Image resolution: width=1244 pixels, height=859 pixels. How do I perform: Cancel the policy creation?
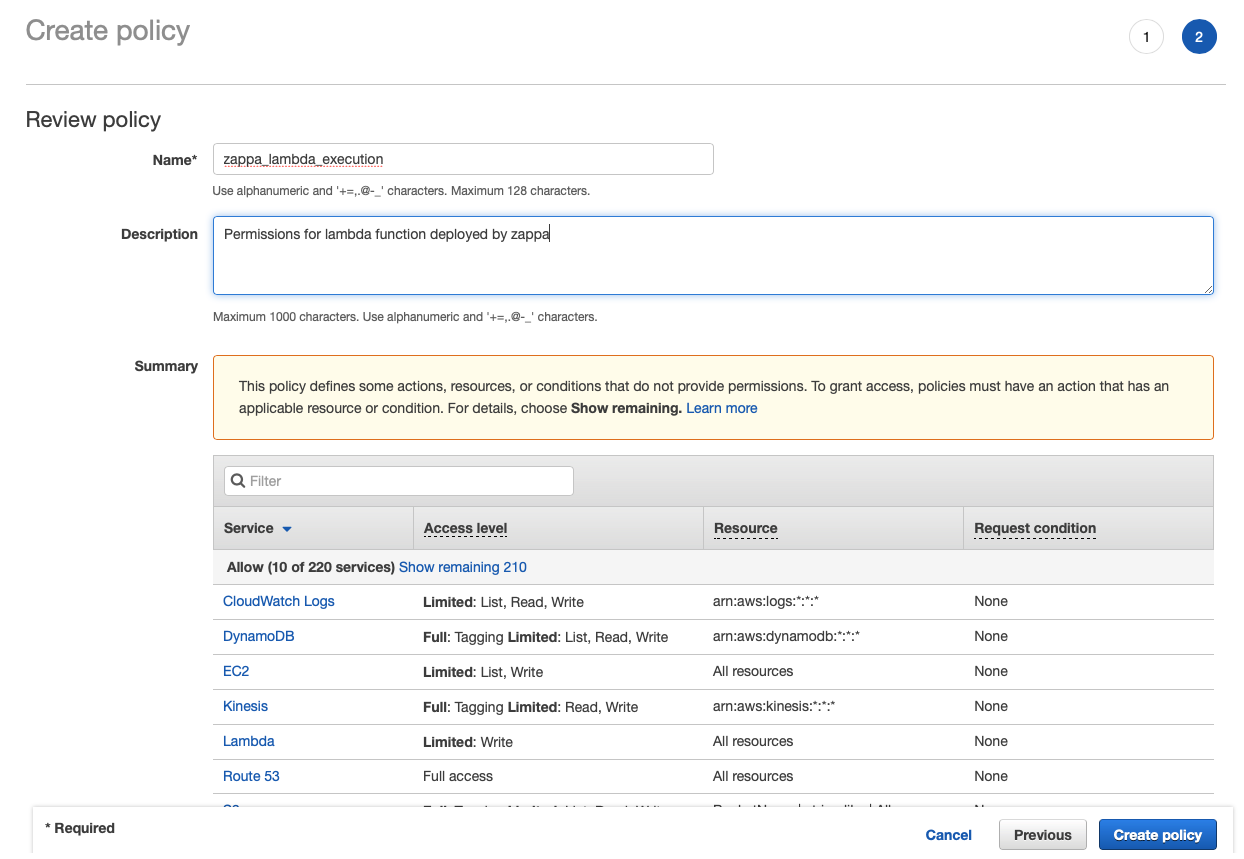coord(948,834)
